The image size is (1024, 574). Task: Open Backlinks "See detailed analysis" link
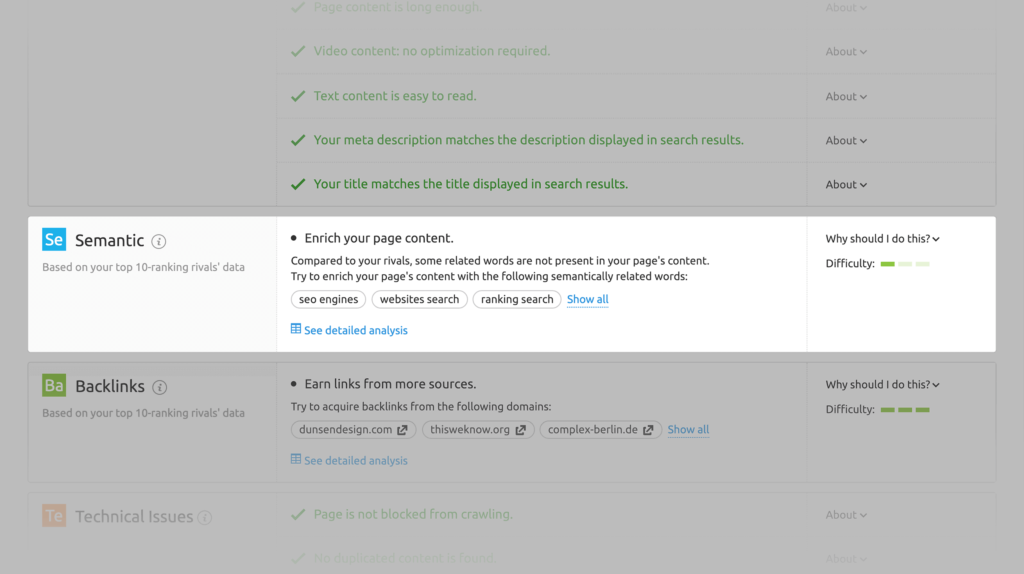click(x=355, y=461)
